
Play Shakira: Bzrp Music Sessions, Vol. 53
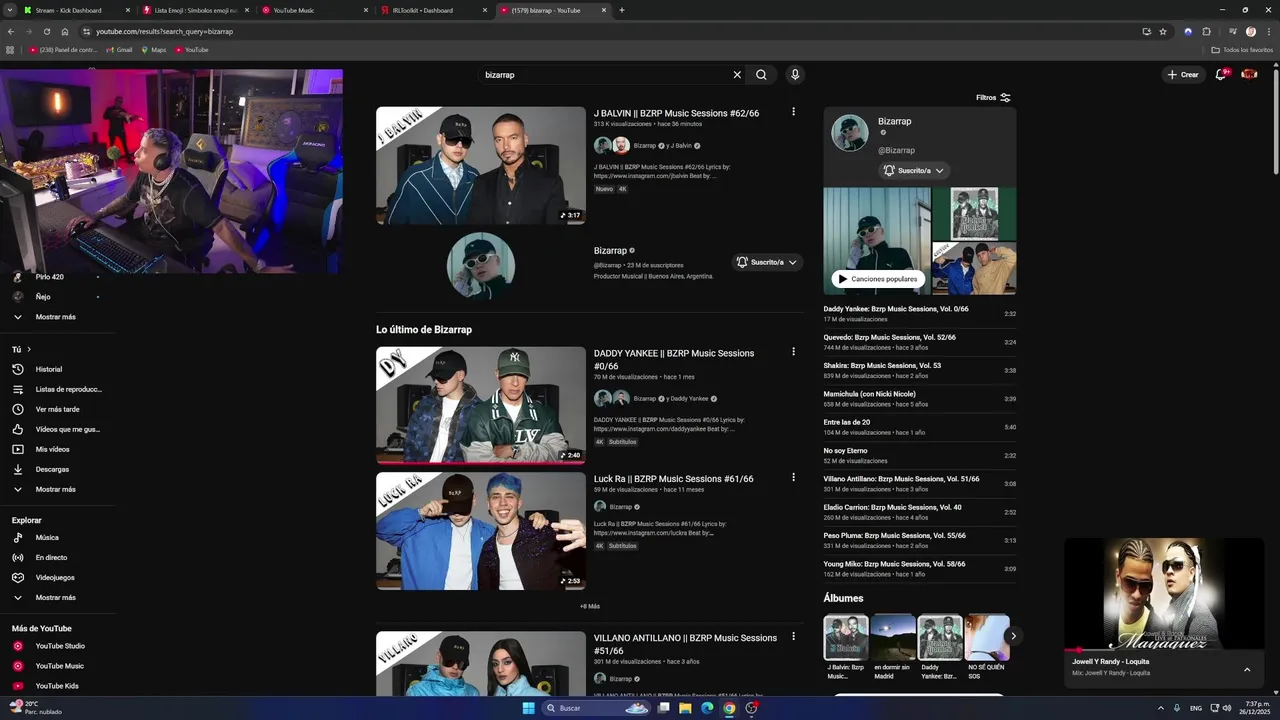[x=920, y=370]
